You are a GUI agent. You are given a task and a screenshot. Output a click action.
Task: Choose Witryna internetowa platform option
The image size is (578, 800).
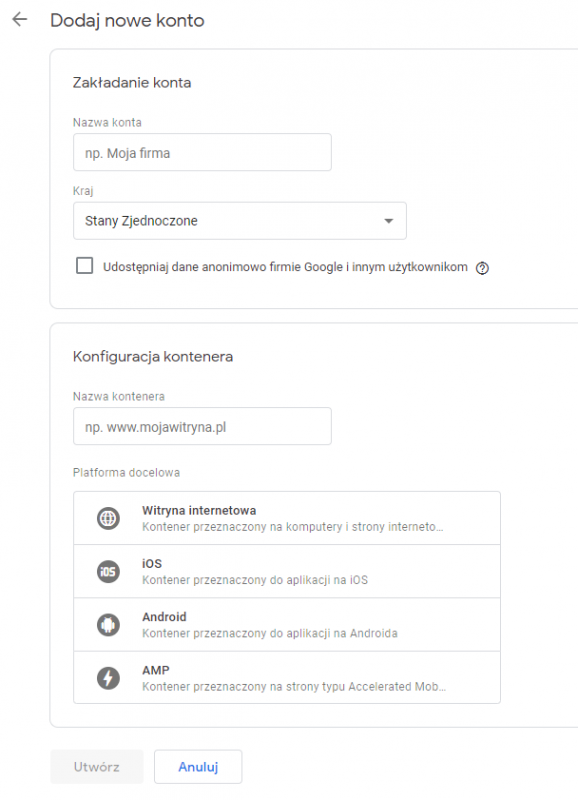[x=287, y=518]
